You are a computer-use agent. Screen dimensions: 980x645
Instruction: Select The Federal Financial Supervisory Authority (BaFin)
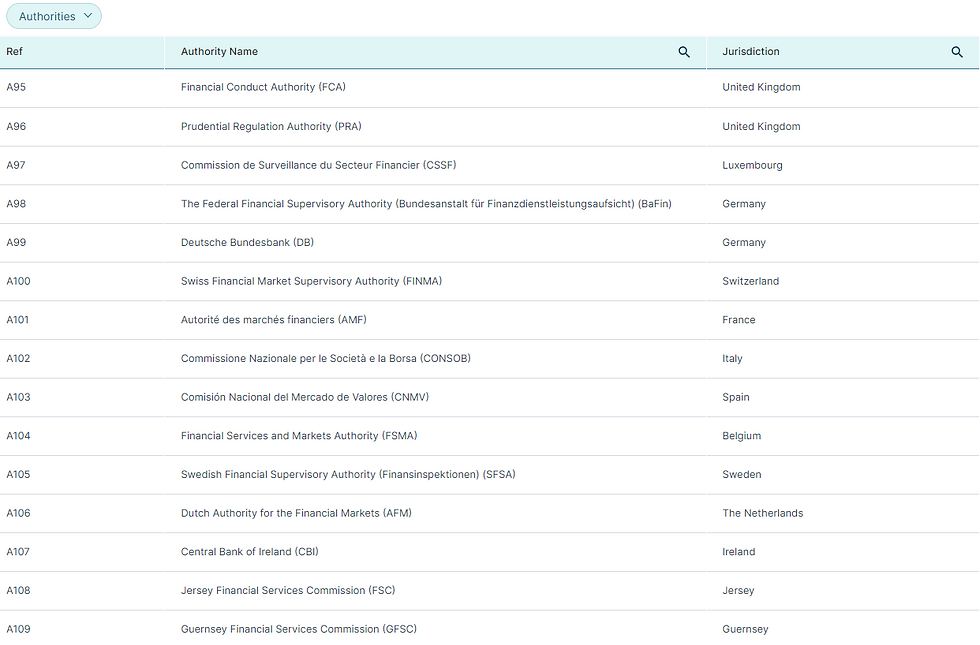(426, 204)
